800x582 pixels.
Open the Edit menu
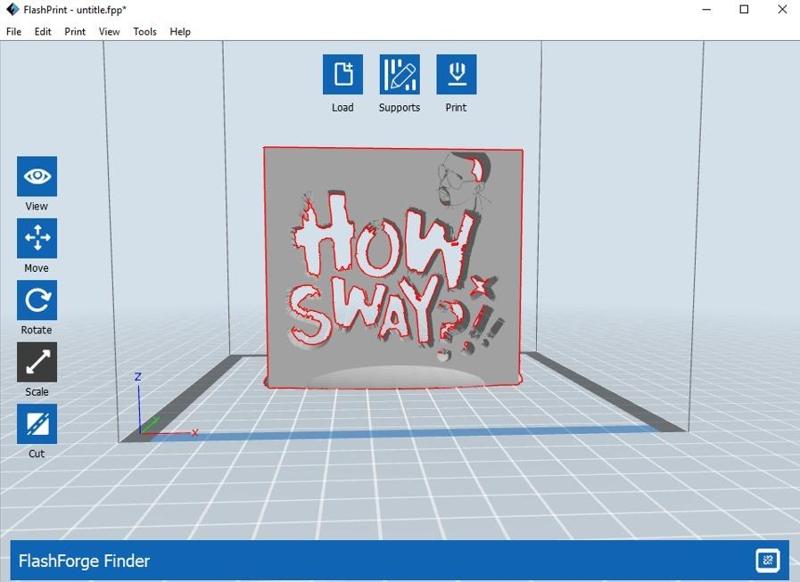(43, 32)
